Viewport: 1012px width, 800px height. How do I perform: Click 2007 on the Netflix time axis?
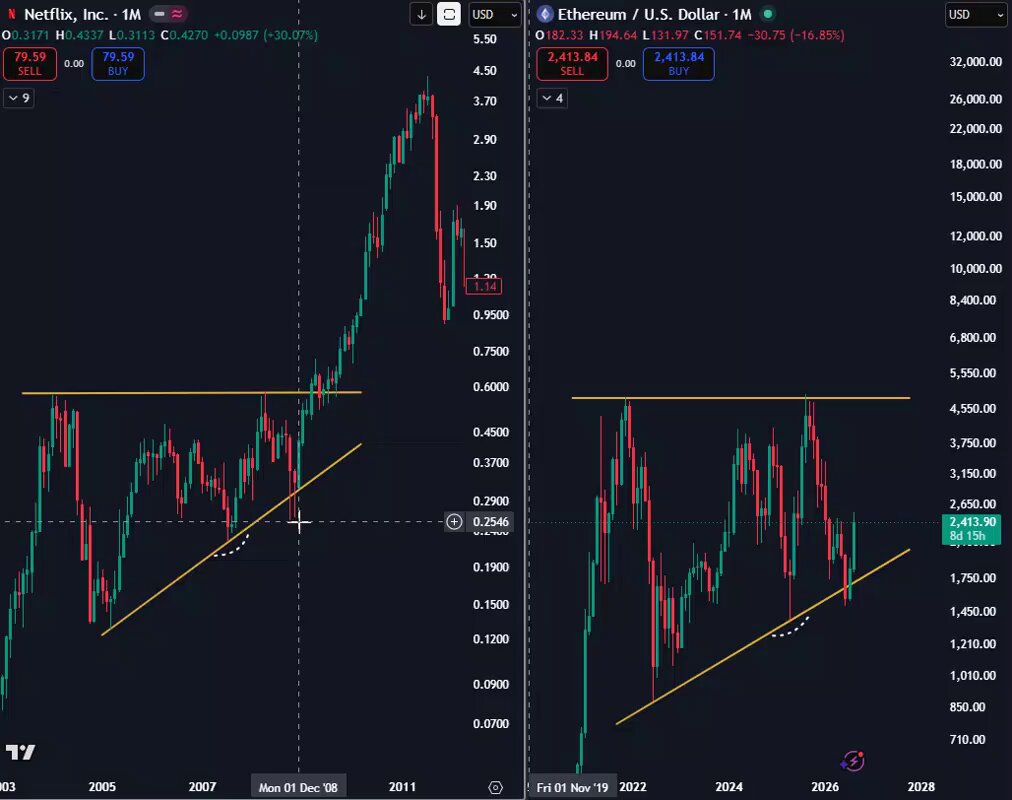click(x=202, y=787)
